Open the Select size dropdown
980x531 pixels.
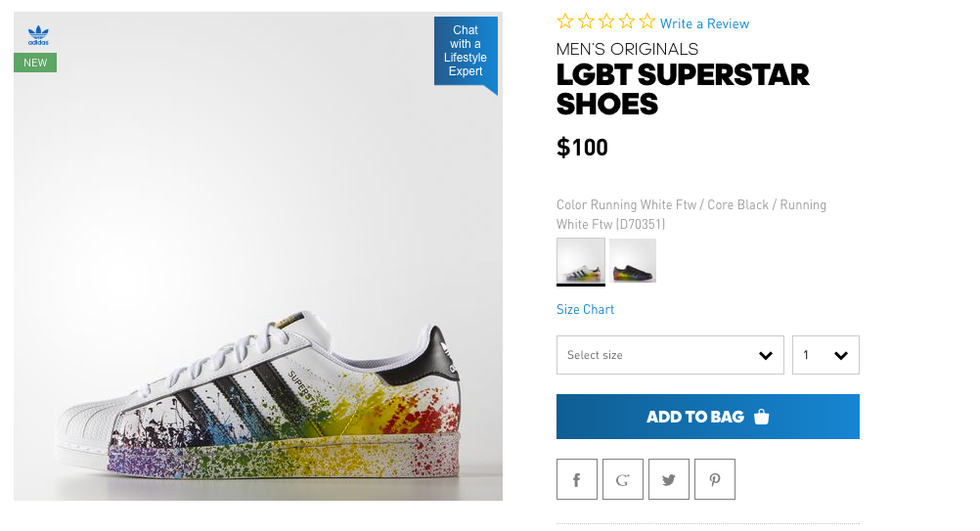(x=670, y=355)
